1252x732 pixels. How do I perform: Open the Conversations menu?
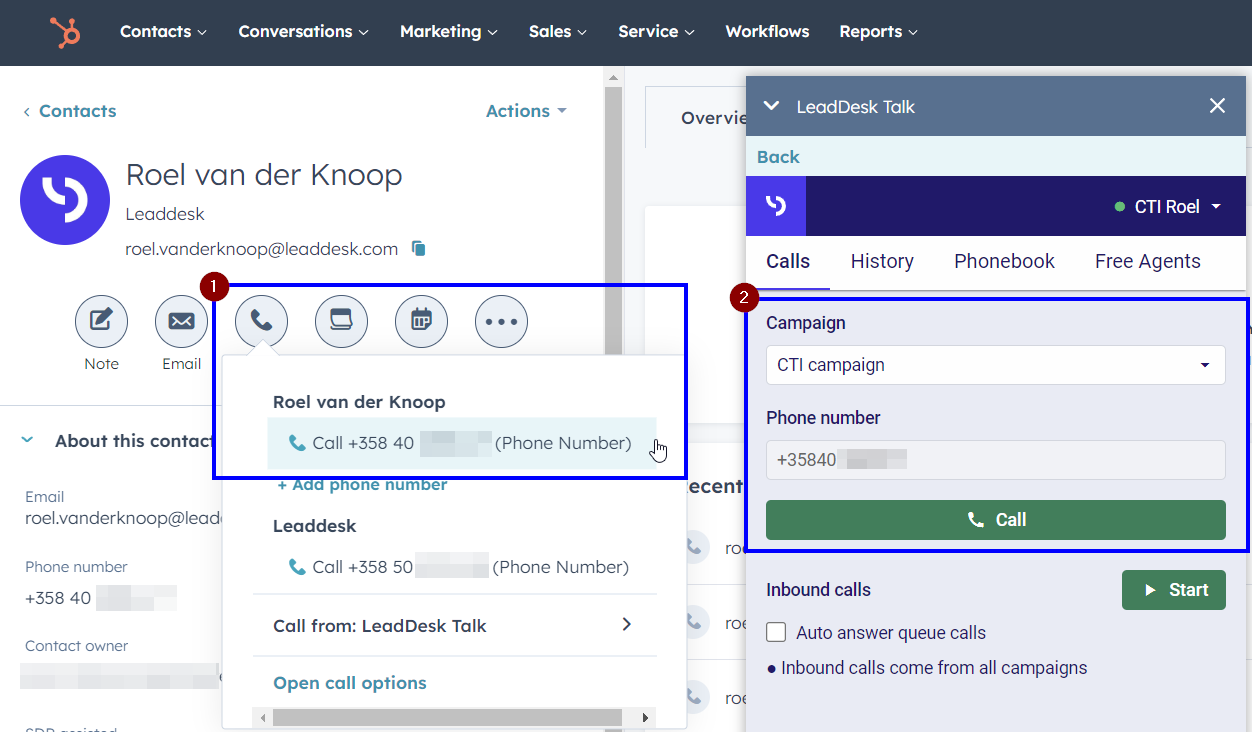[303, 32]
